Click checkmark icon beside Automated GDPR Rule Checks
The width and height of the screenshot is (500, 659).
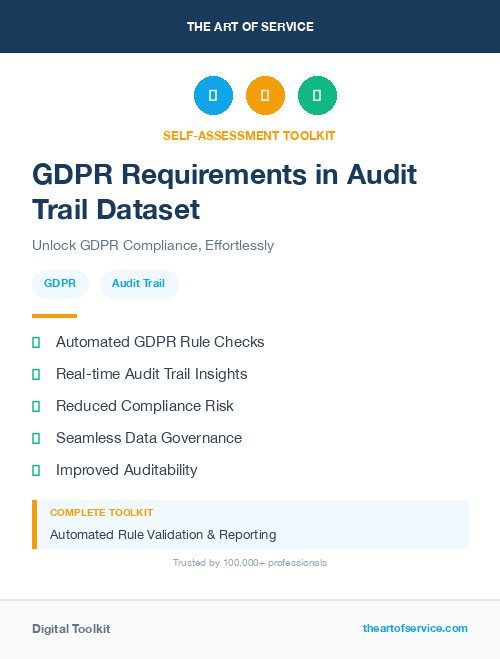click(36, 343)
